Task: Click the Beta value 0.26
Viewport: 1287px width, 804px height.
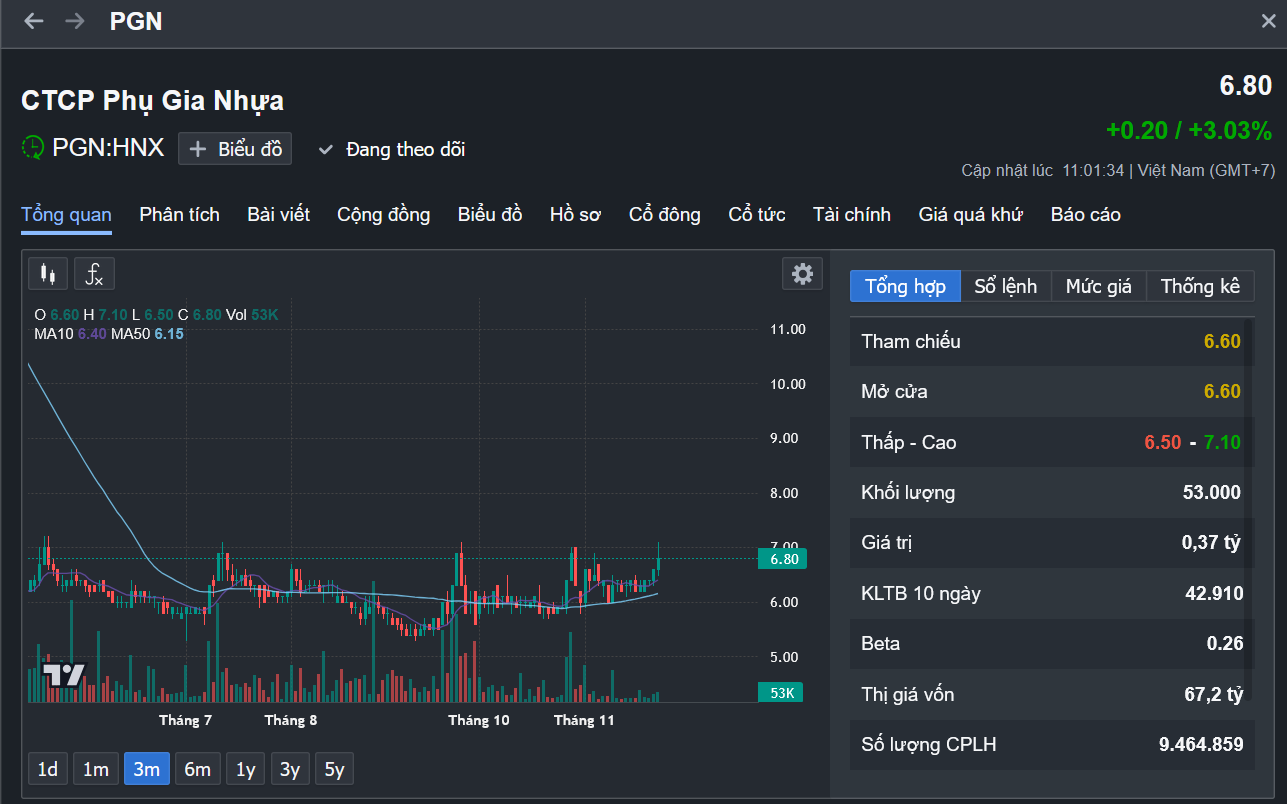Action: pyautogui.click(x=1225, y=643)
